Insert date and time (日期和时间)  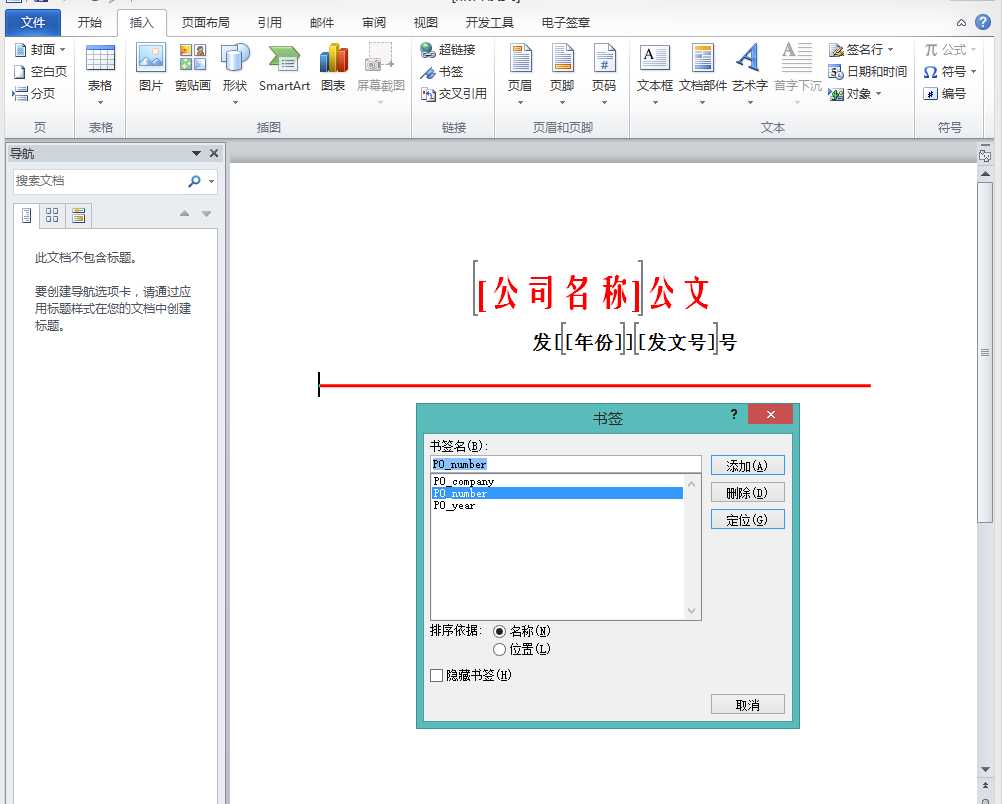(868, 72)
